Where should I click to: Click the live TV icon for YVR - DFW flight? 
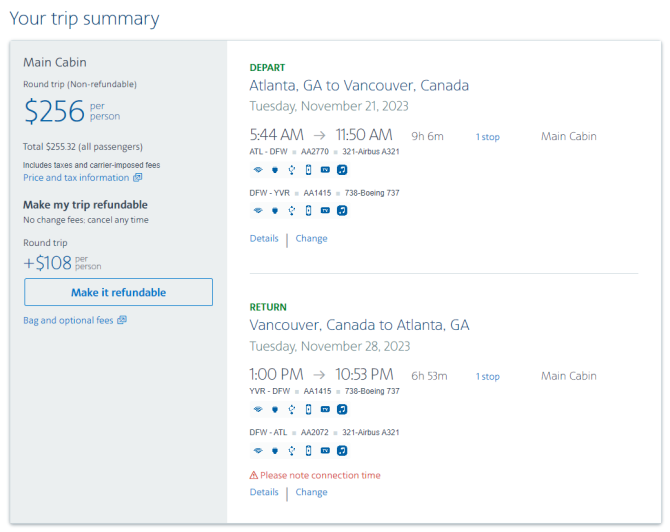click(325, 409)
